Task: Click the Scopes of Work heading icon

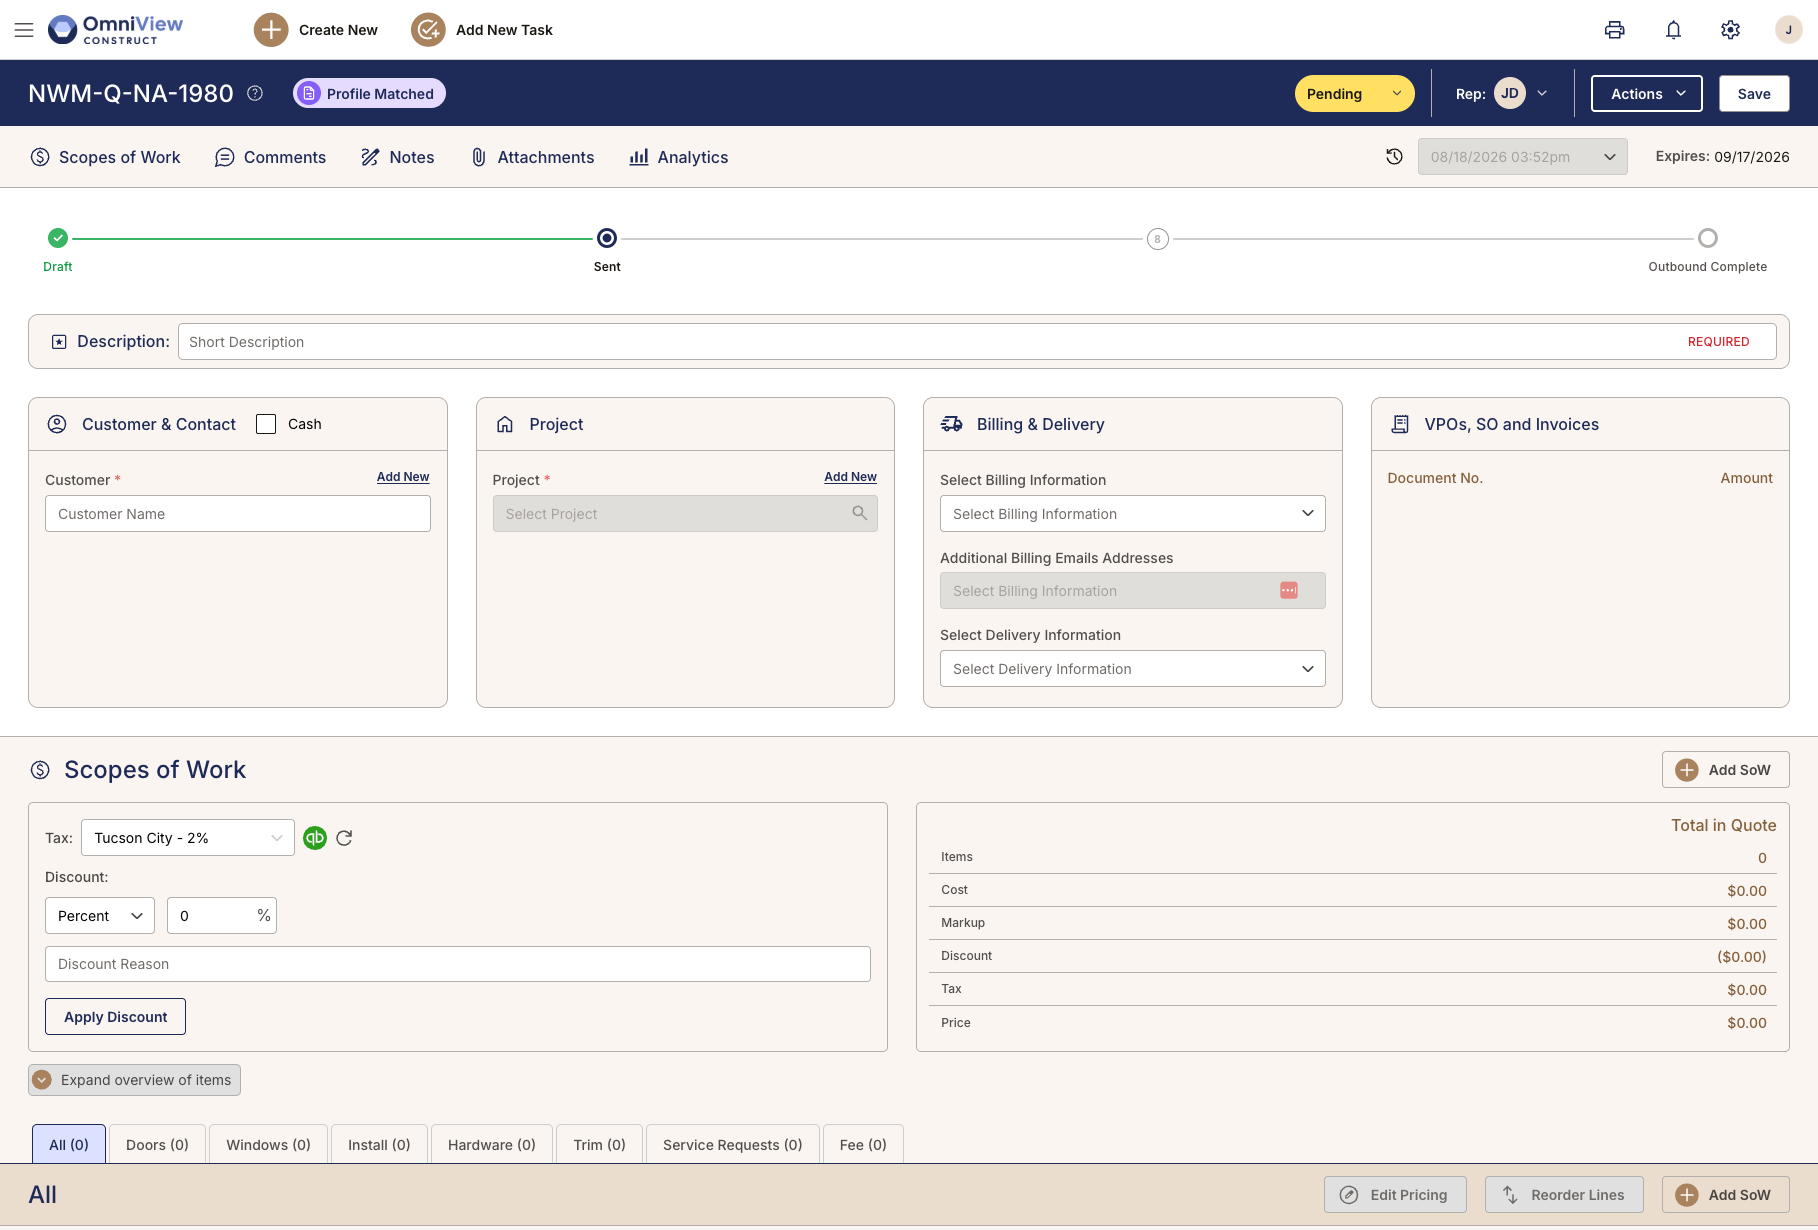Action: (x=40, y=770)
